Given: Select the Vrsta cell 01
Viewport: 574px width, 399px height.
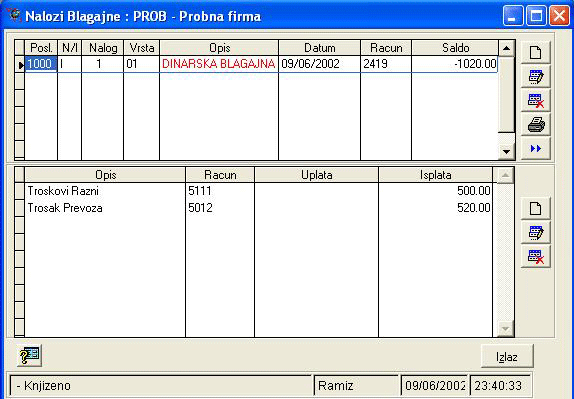Looking at the screenshot, I should 142,64.
